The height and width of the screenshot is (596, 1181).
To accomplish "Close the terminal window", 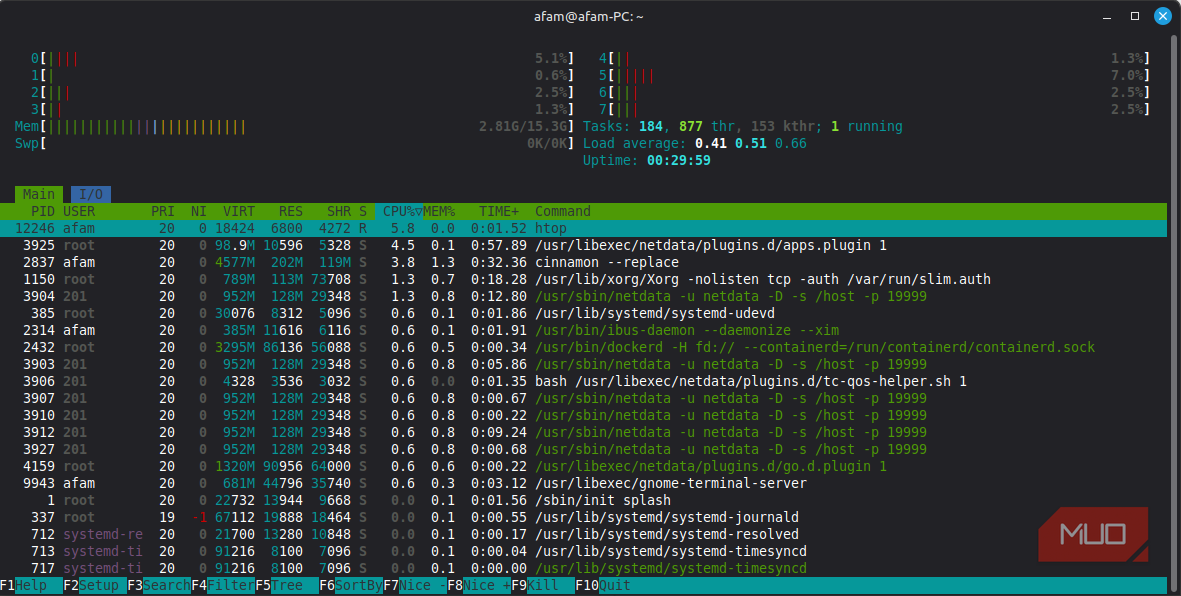I will [1163, 17].
